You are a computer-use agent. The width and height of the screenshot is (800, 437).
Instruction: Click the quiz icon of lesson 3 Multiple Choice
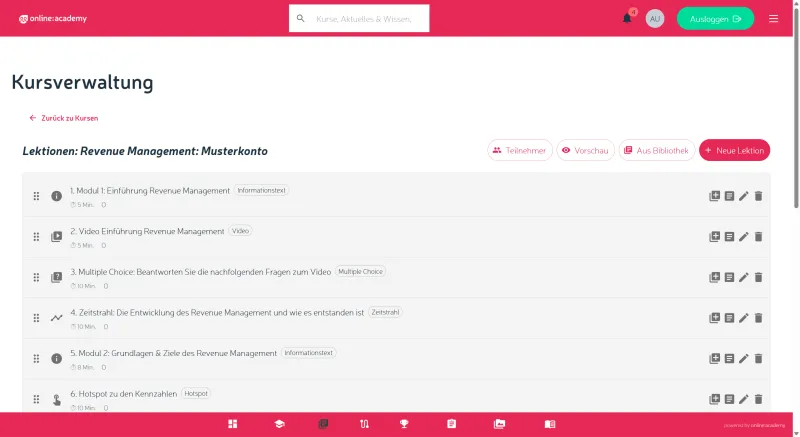57,277
